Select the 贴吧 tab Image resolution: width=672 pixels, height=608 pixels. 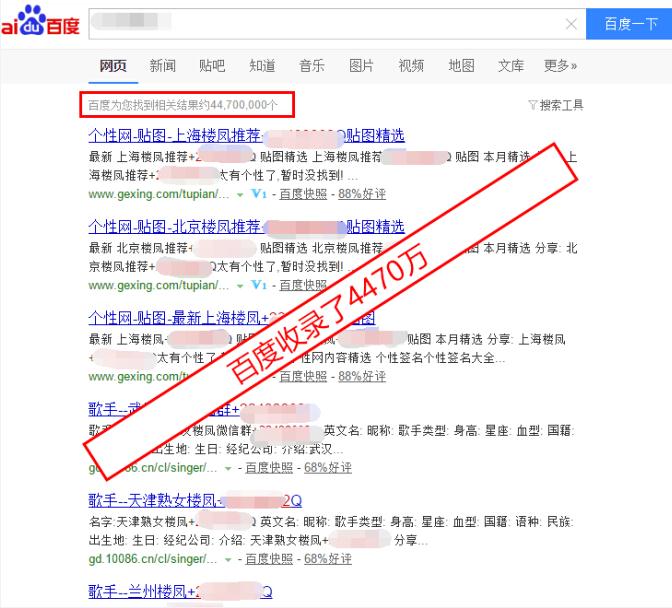[x=212, y=66]
